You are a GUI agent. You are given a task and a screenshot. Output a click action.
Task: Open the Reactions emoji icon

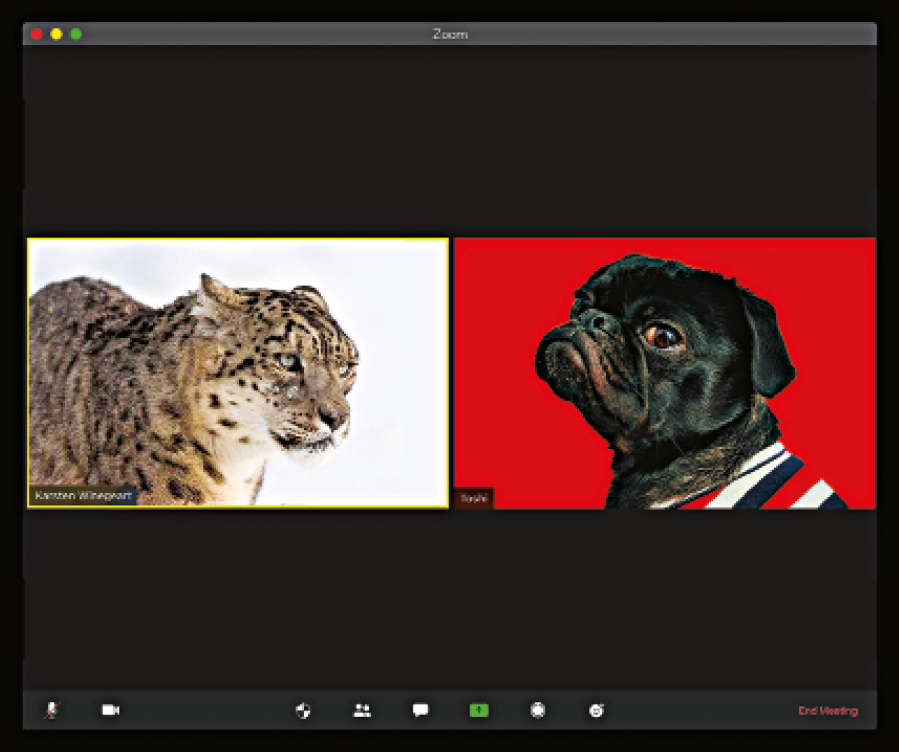pos(597,710)
